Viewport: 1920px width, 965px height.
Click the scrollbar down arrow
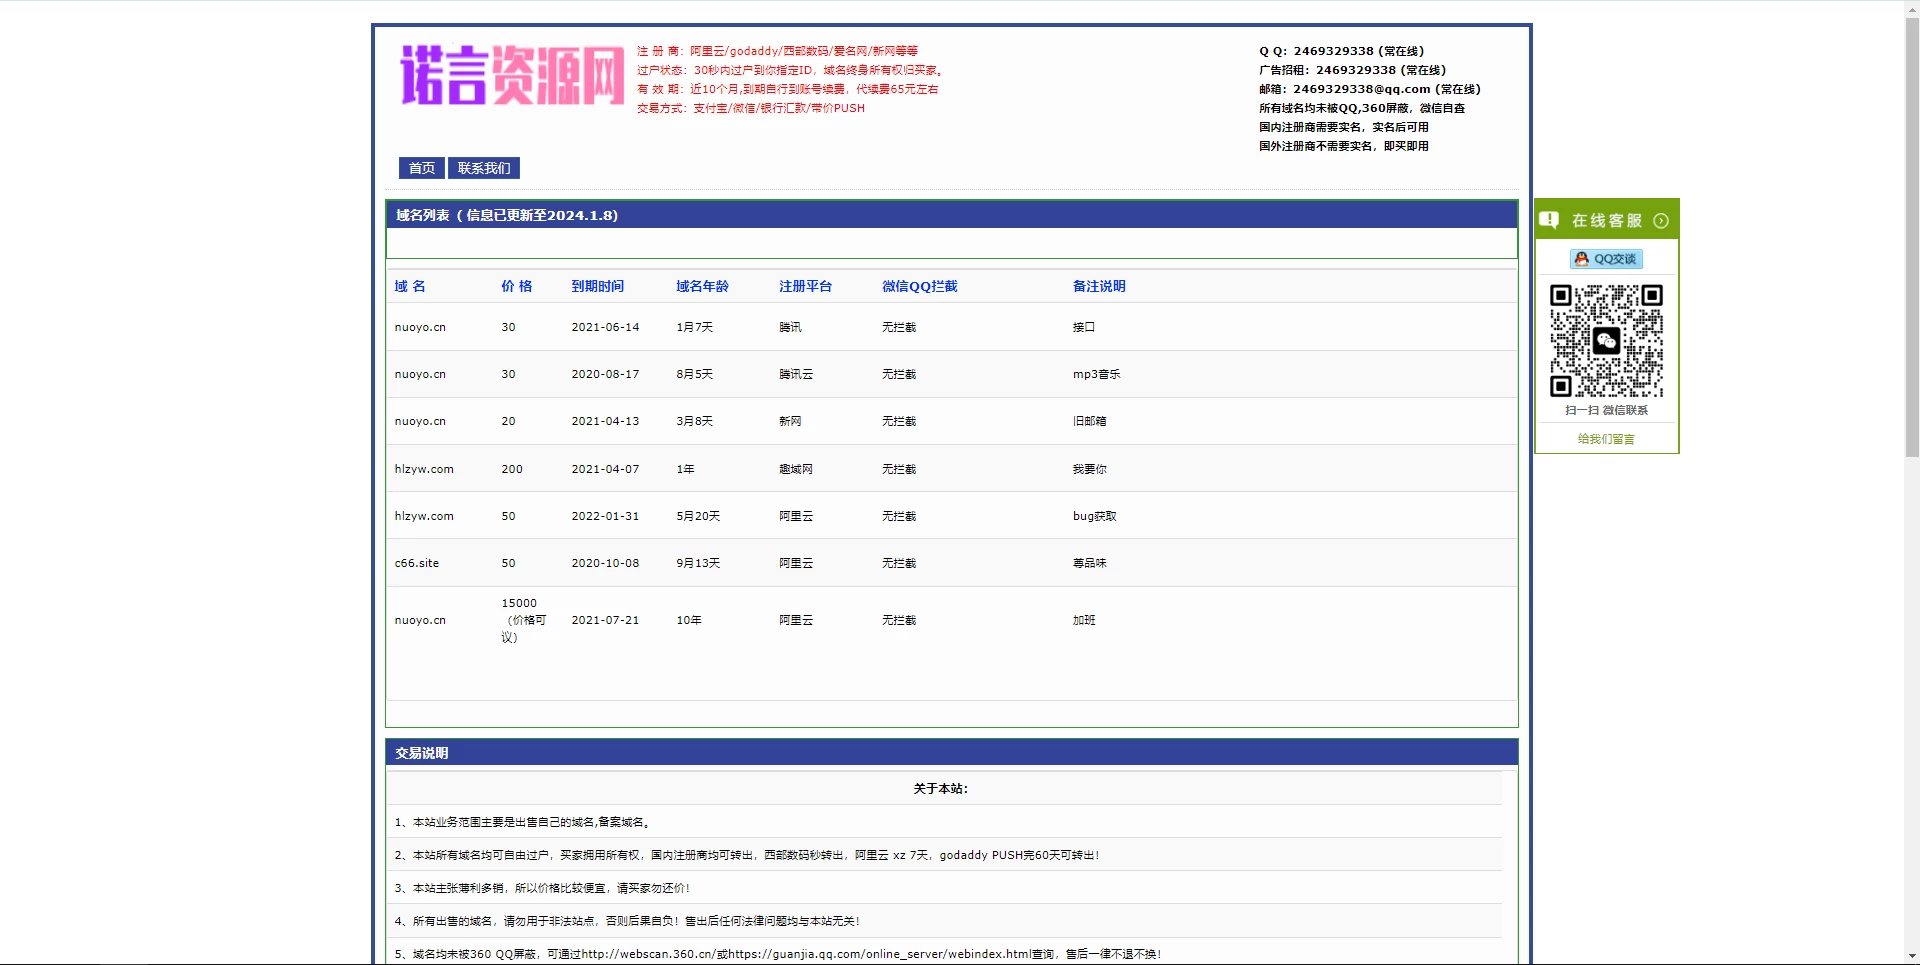tap(1911, 957)
